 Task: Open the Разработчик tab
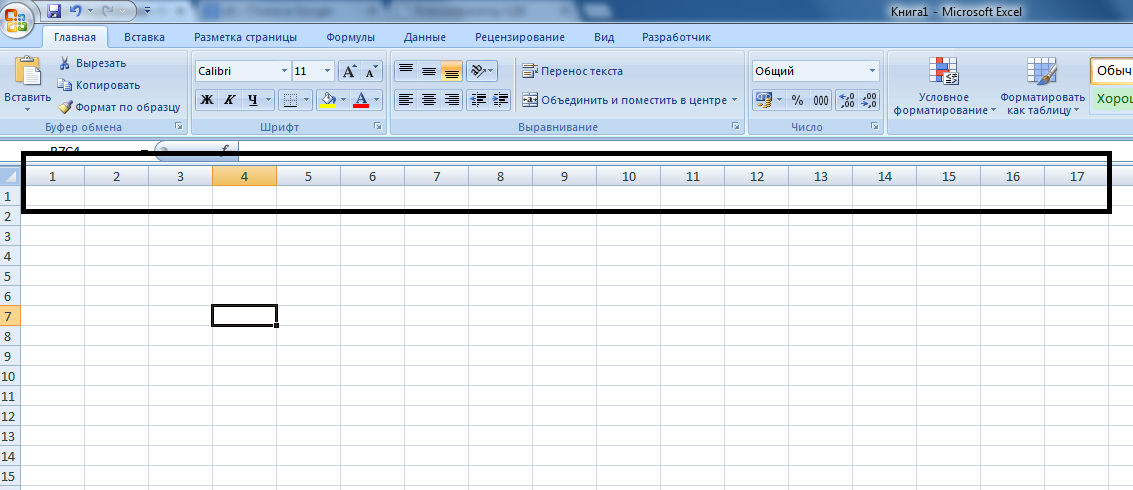point(676,38)
